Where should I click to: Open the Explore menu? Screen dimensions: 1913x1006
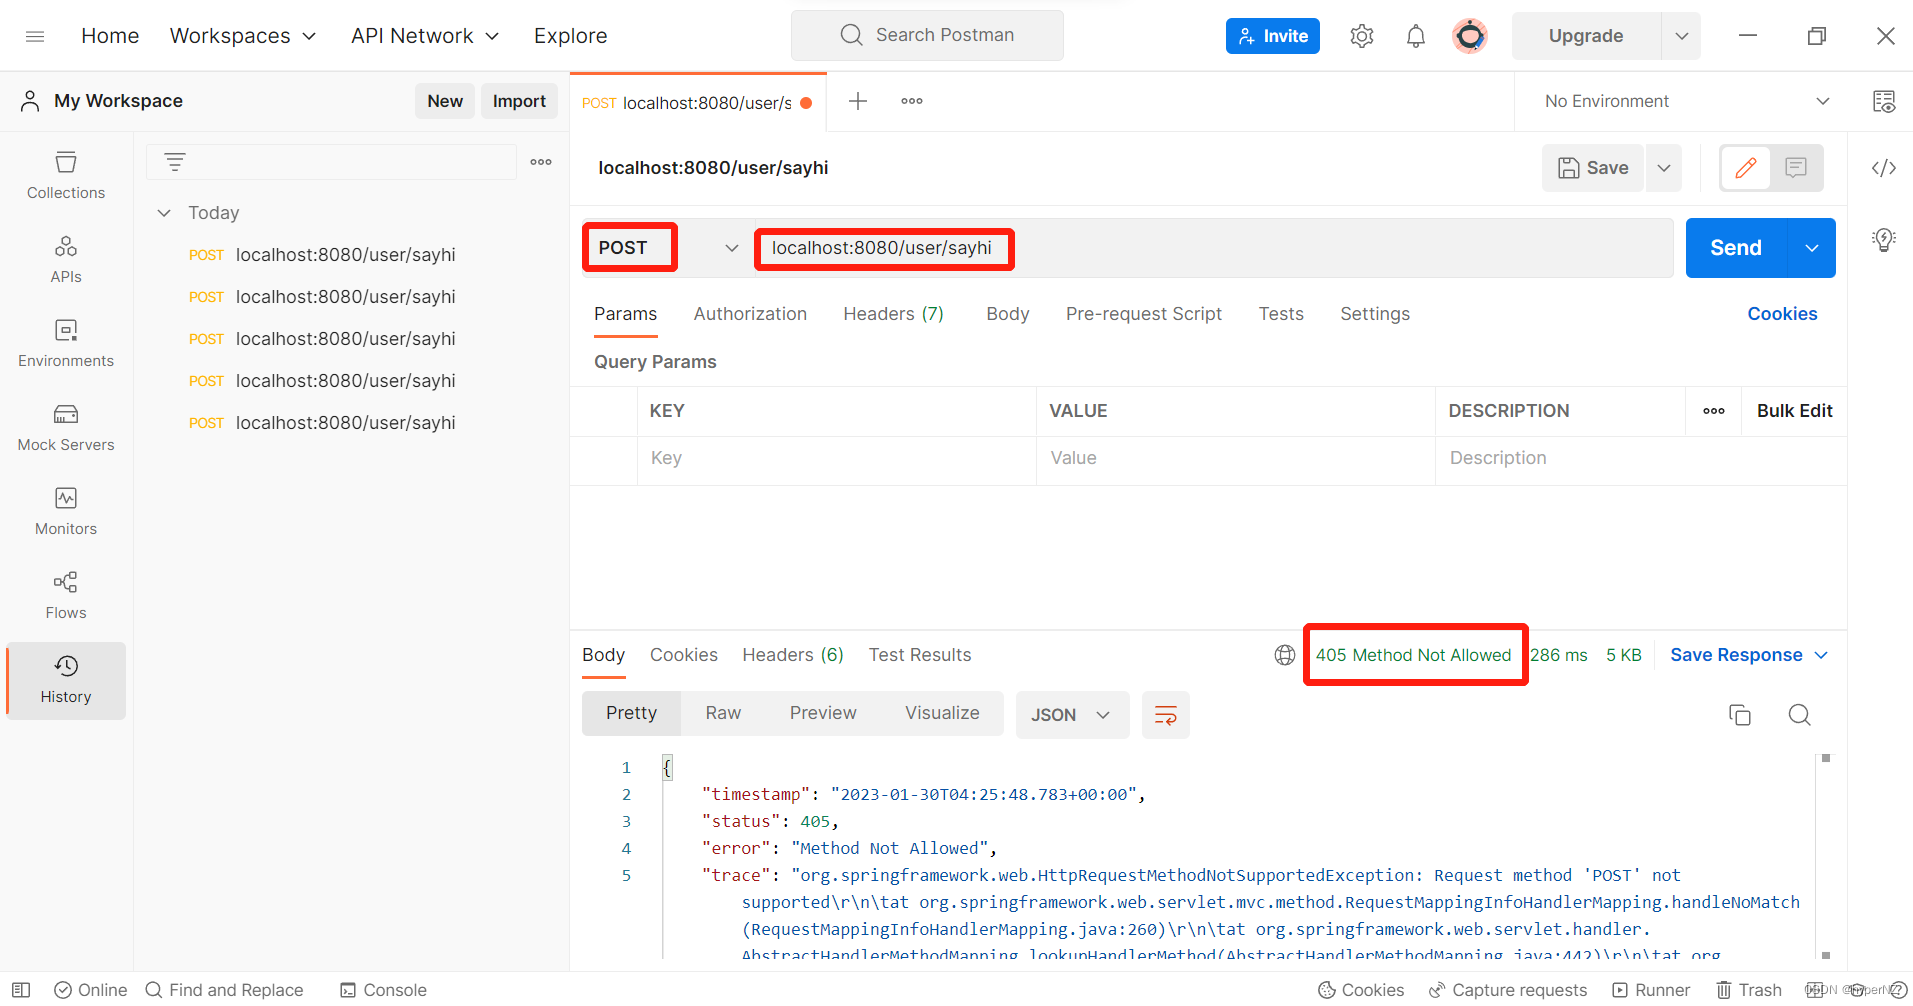[x=570, y=36]
